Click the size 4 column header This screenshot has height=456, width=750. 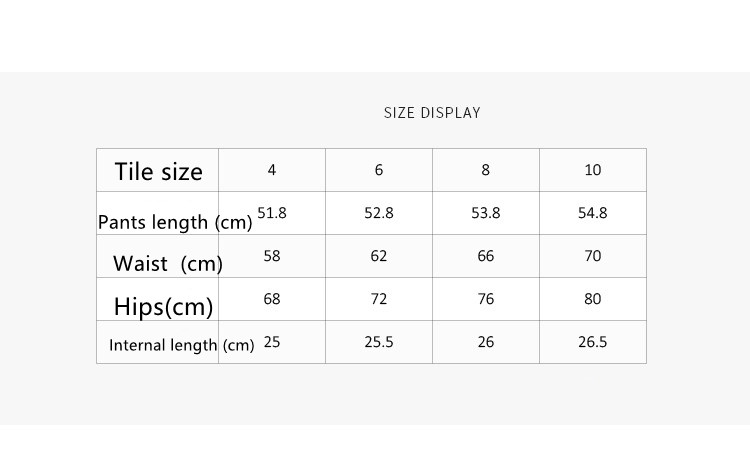[x=272, y=170]
